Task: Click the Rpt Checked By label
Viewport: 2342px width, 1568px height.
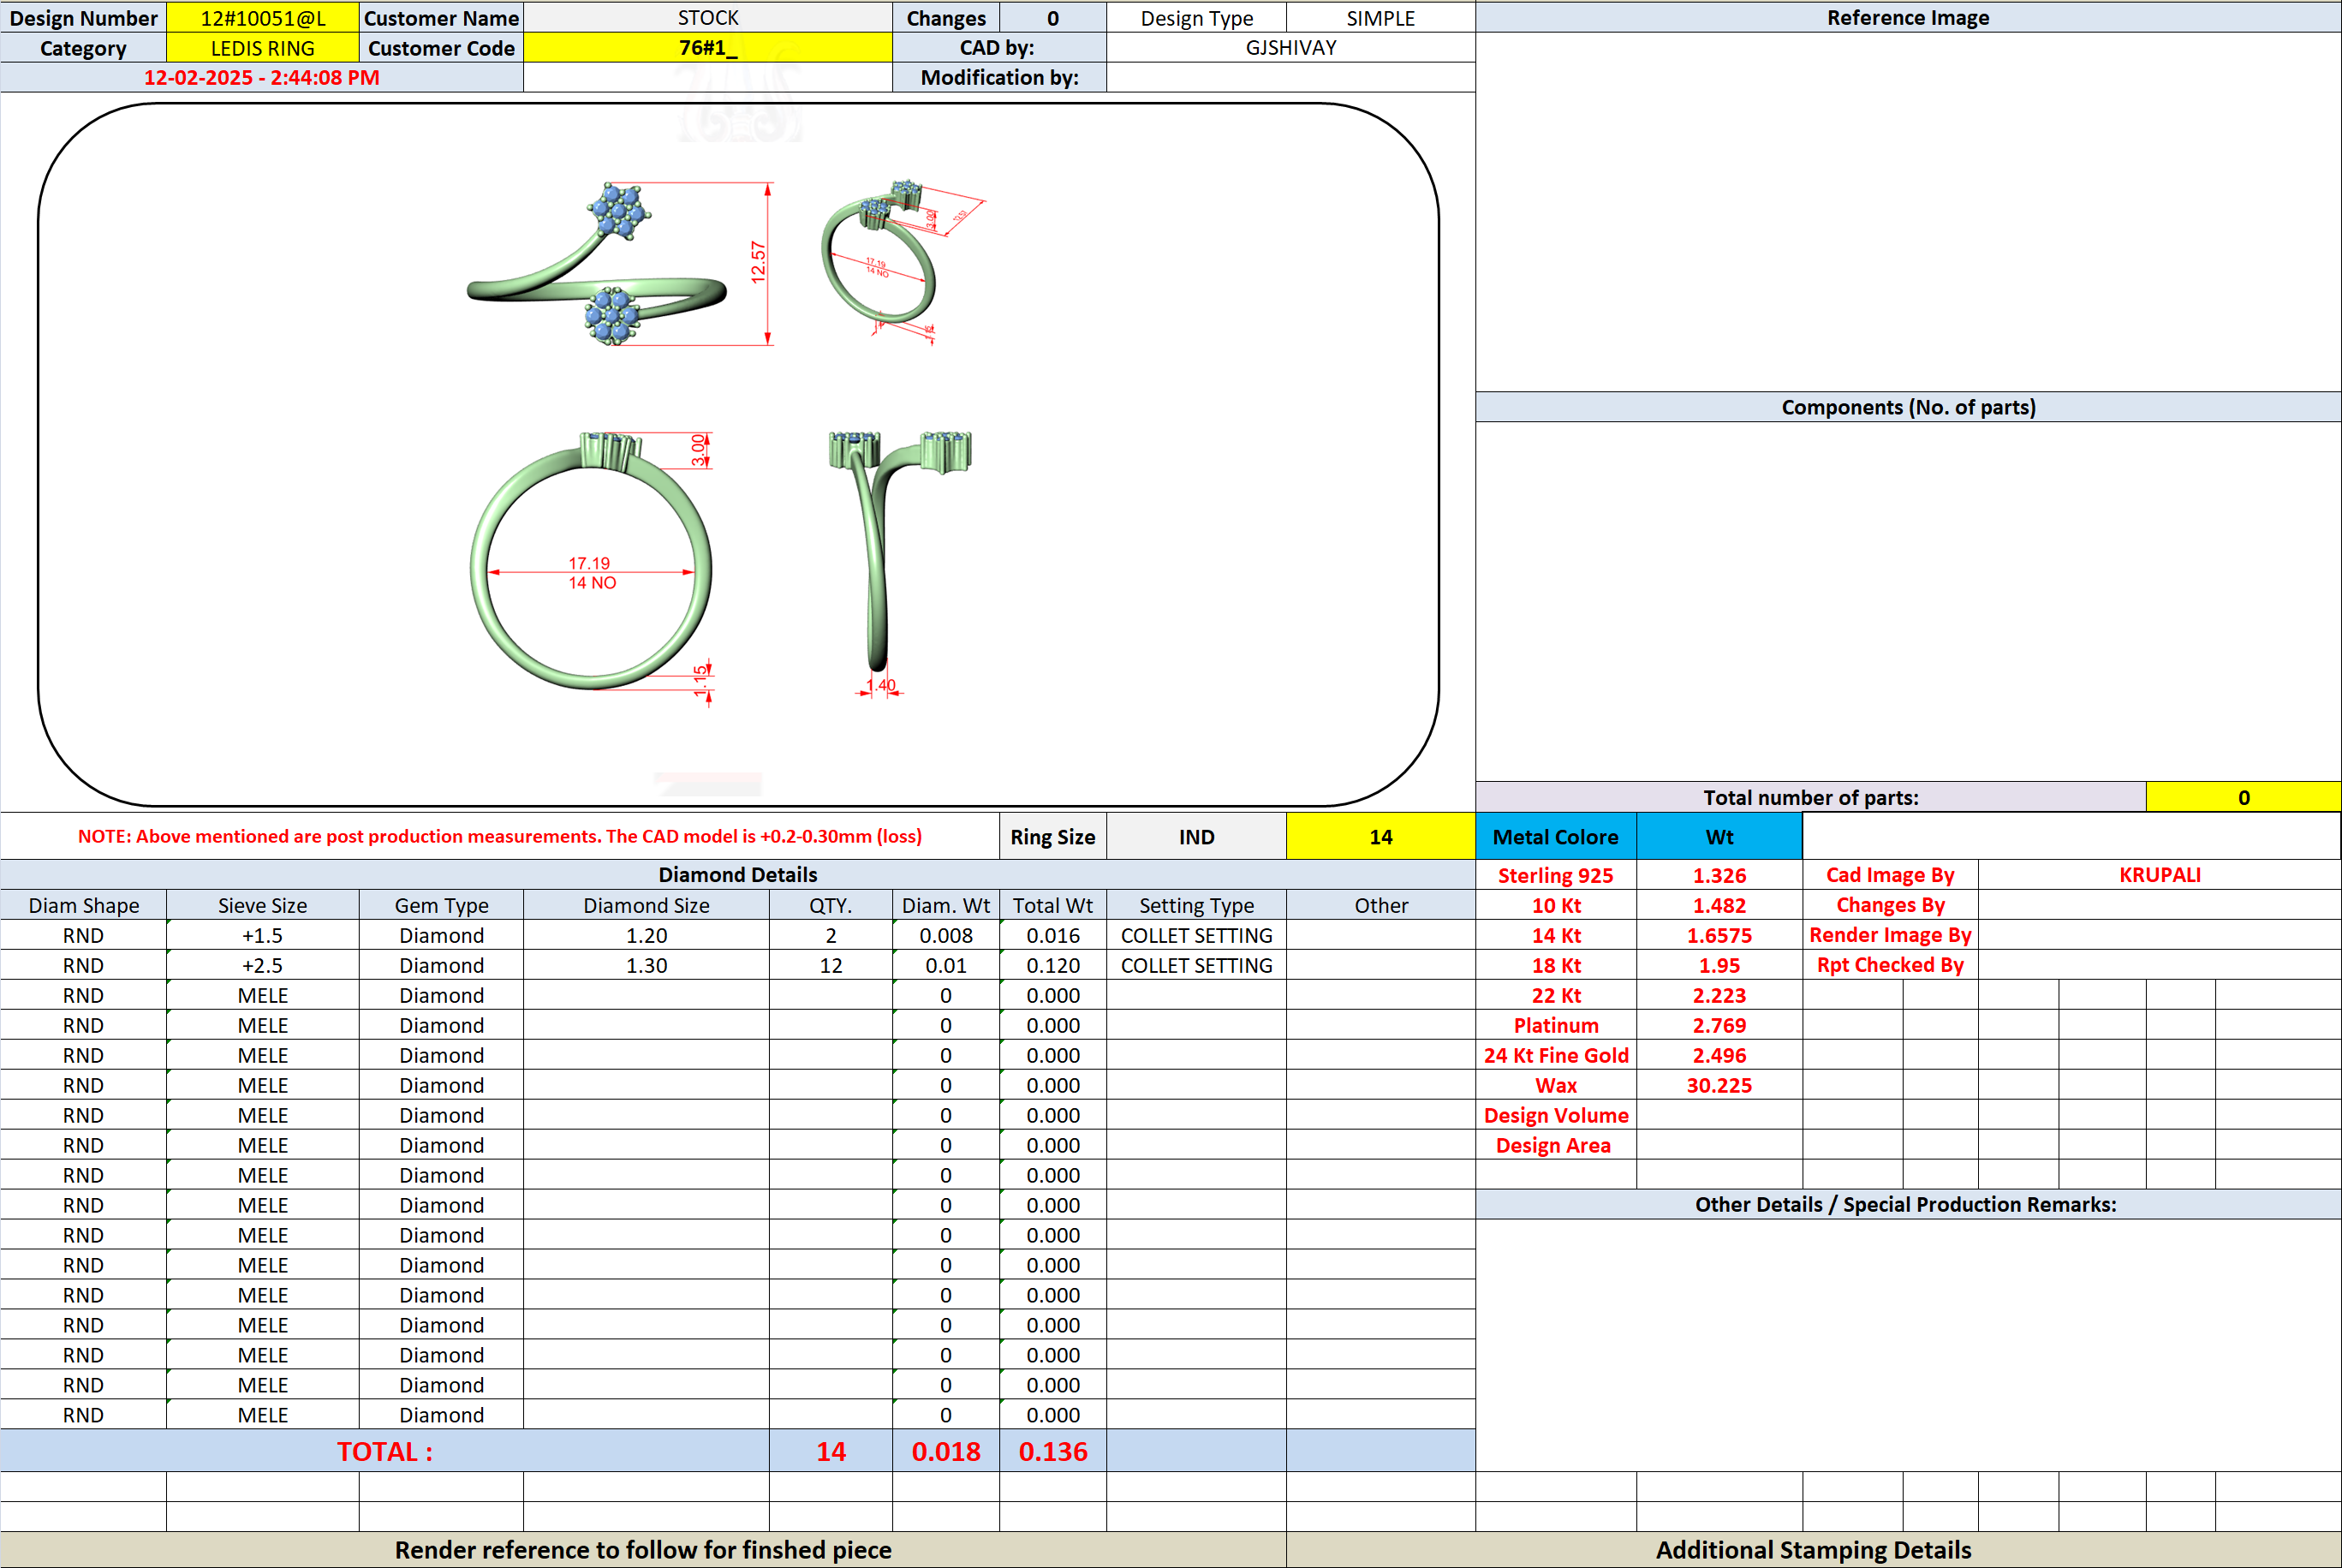Action: (1890, 965)
